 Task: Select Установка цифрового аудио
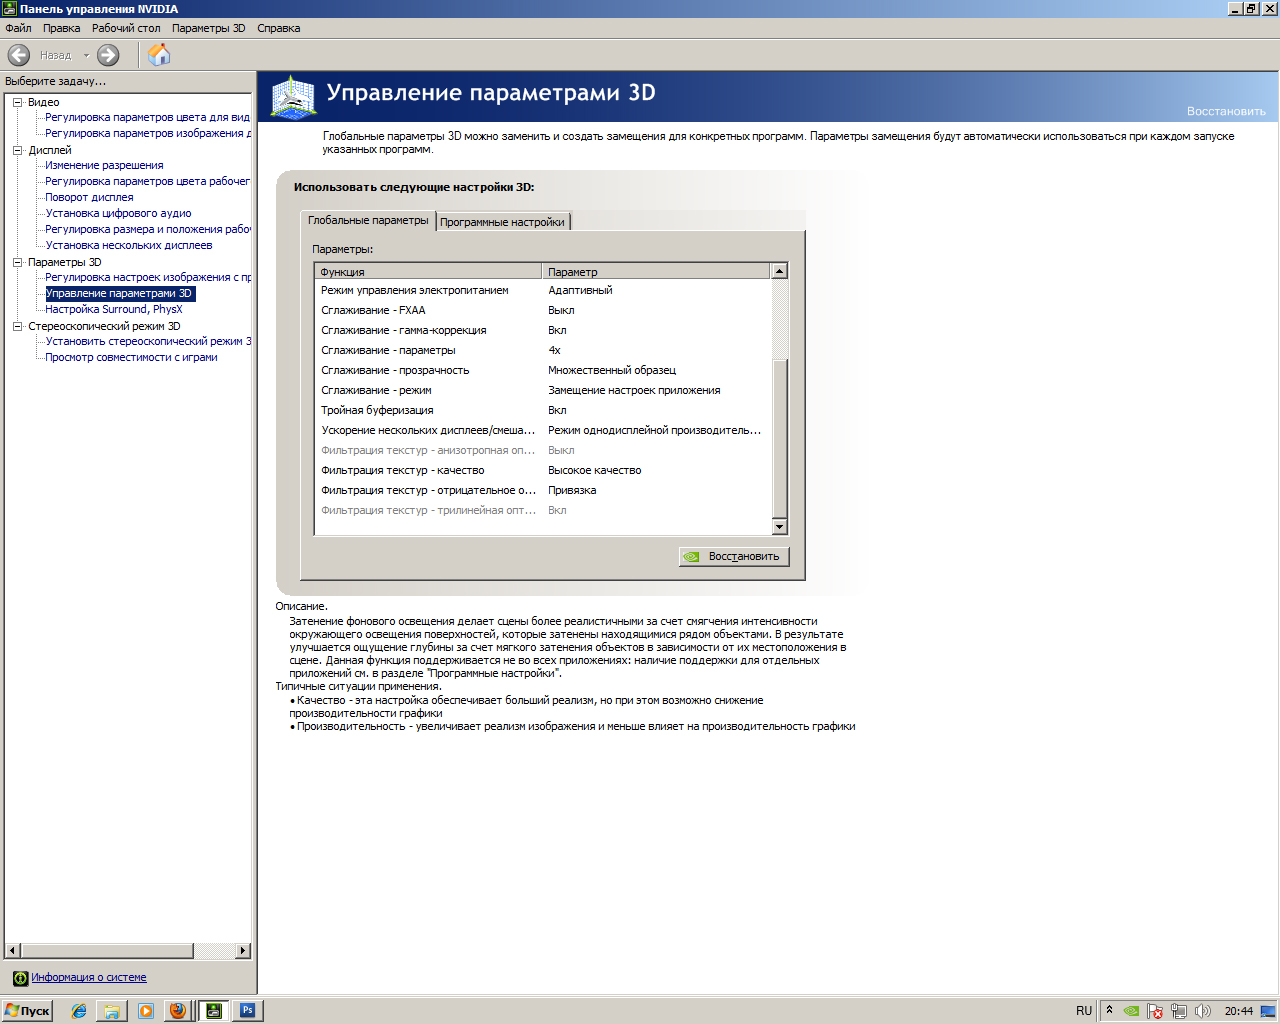pos(118,213)
